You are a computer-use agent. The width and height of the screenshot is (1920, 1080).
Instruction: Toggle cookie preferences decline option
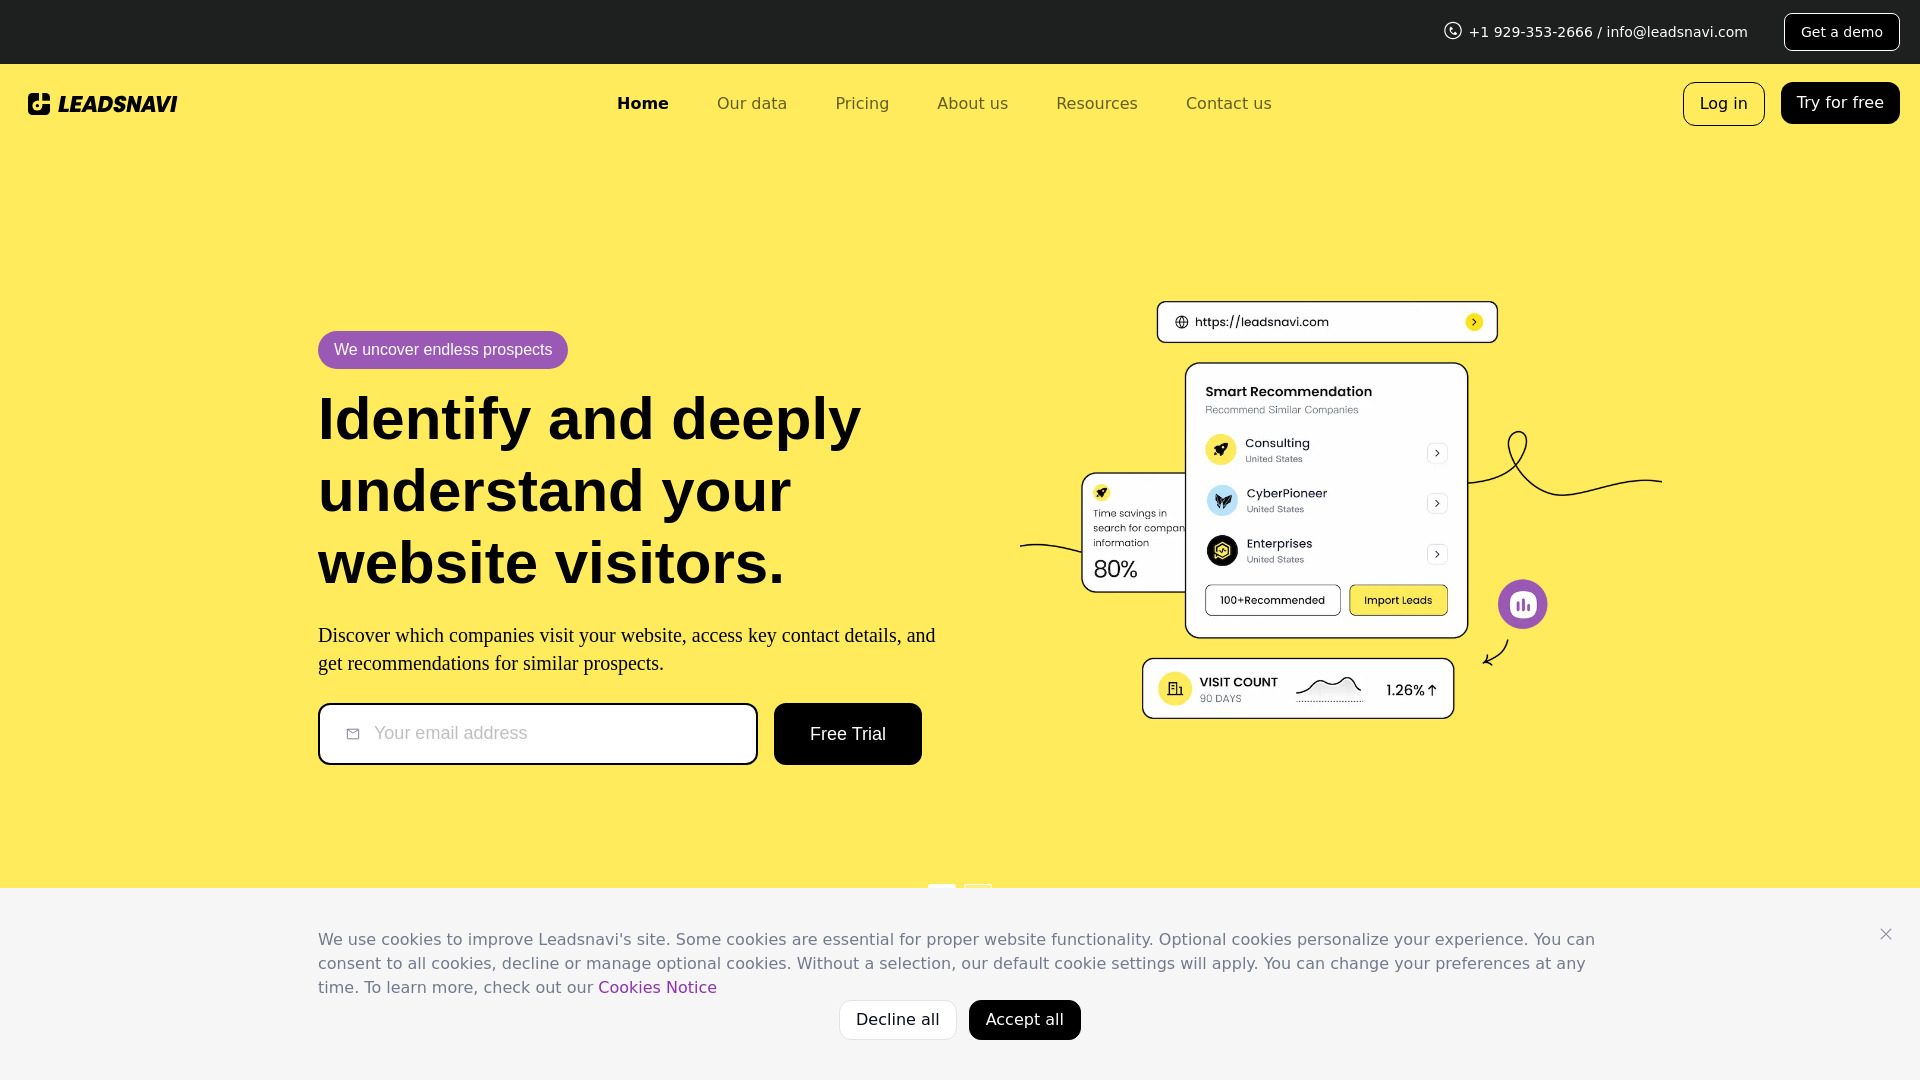897,1019
